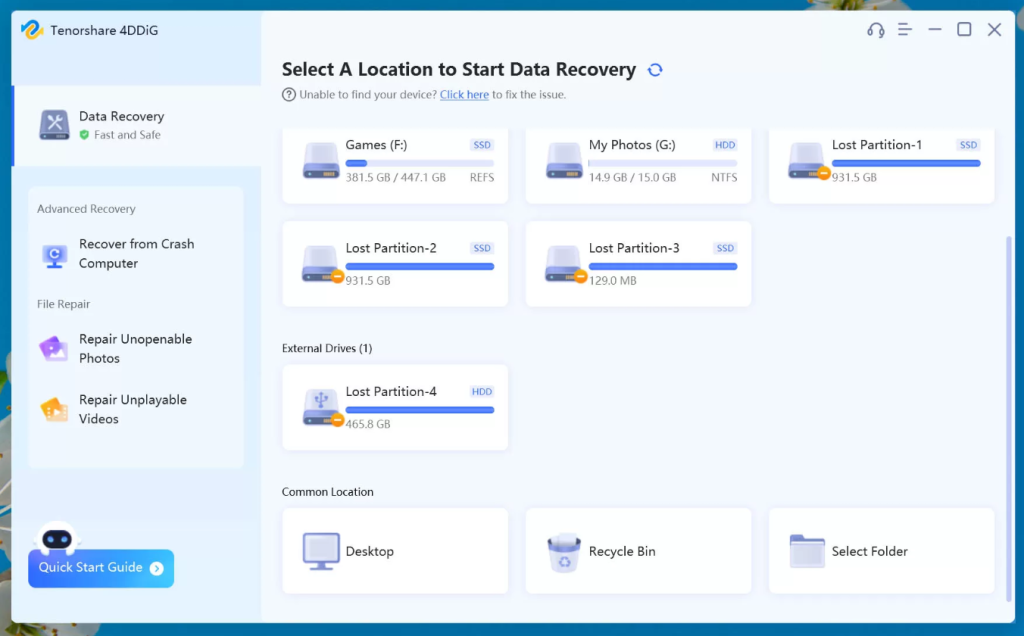This screenshot has width=1024, height=636.
Task: Click the Select Folder icon
Action: 807,551
